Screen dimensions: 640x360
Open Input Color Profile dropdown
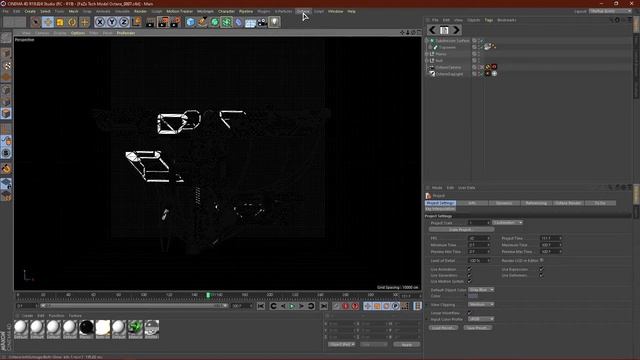pos(481,319)
